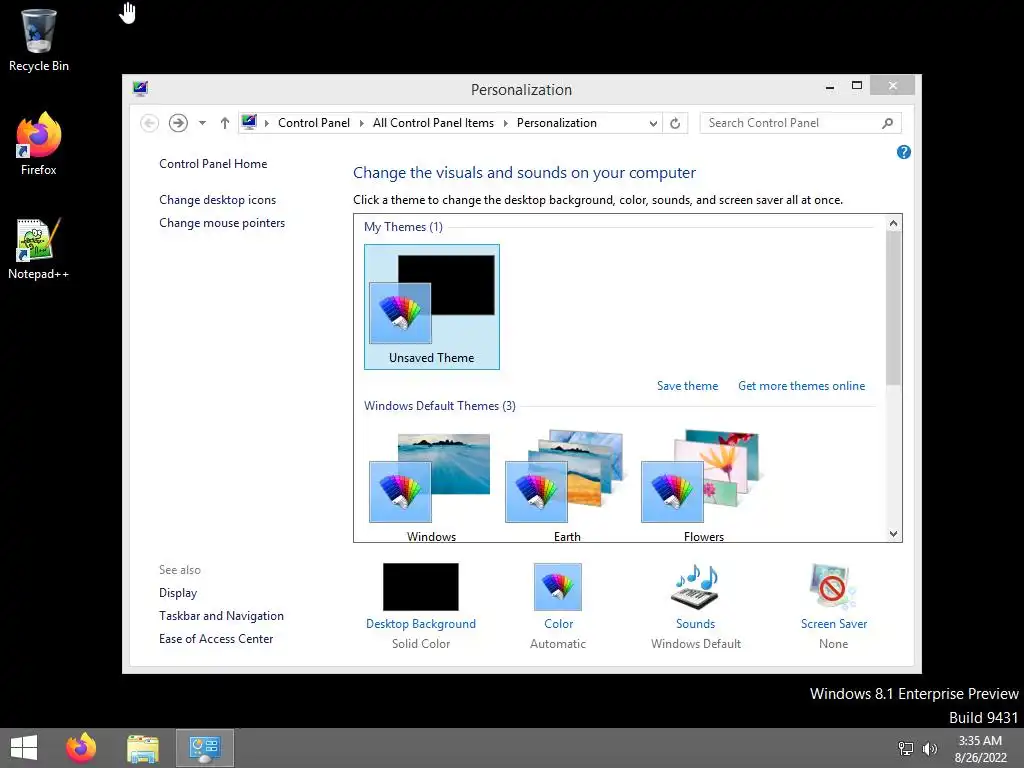Image resolution: width=1024 pixels, height=768 pixels.
Task: Apply the Windows default theme
Action: point(431,486)
